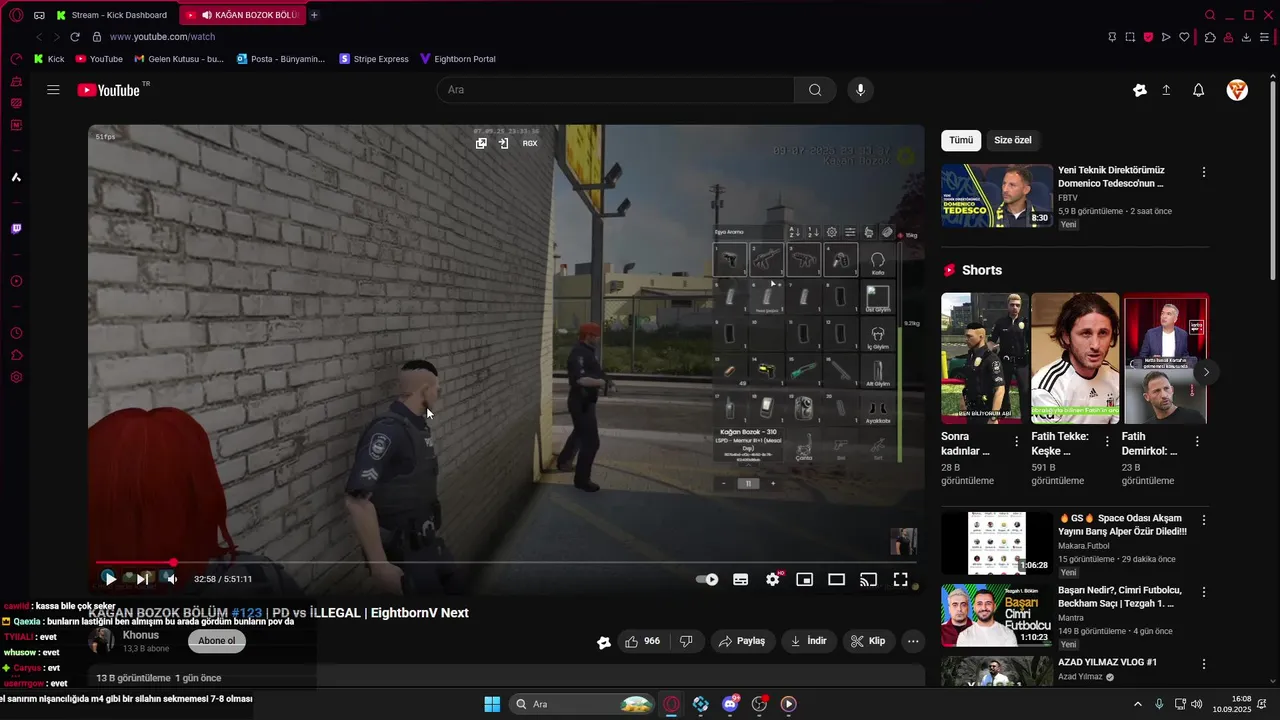This screenshot has width=1280, height=720.
Task: Open options for AZAD YILMAZ VLOG video
Action: pyautogui.click(x=1204, y=664)
